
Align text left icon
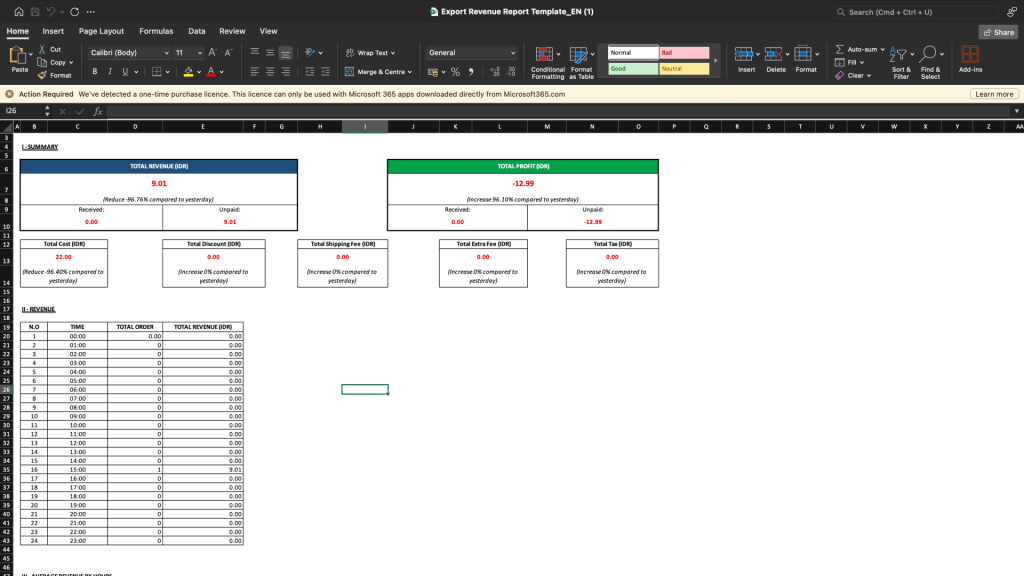click(255, 72)
